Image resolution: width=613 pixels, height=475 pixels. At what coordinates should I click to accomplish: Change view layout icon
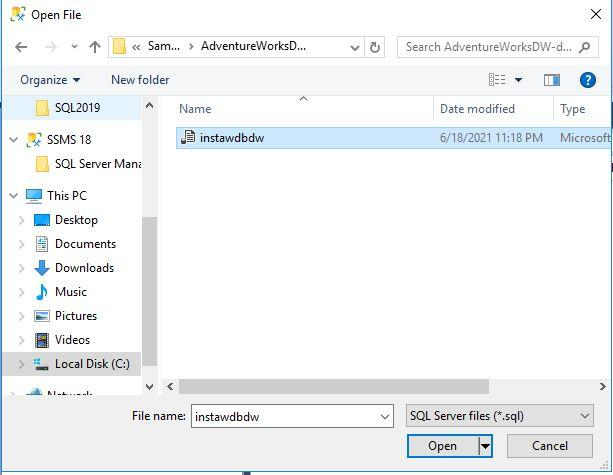pyautogui.click(x=497, y=80)
